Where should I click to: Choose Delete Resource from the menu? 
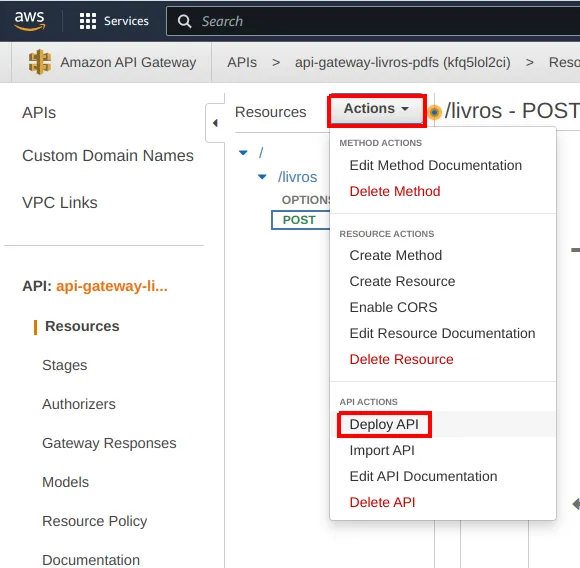pos(401,359)
